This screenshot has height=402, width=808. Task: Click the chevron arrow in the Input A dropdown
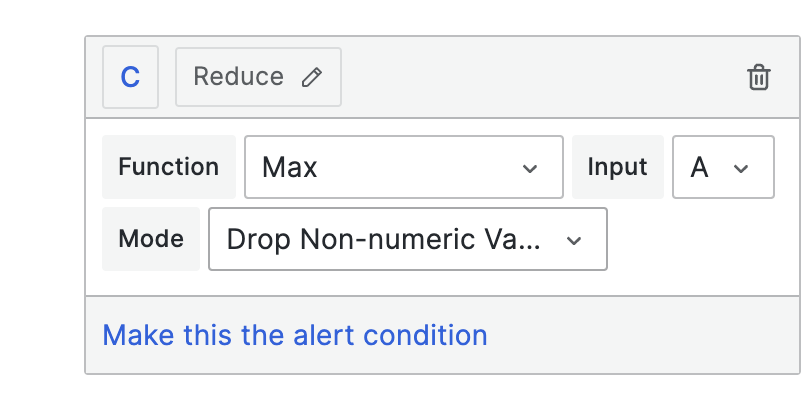(740, 168)
